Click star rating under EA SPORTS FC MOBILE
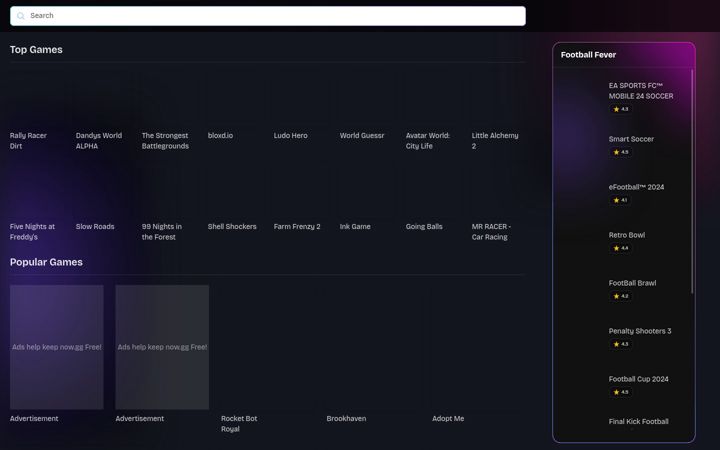Image resolution: width=720 pixels, height=450 pixels. (x=620, y=109)
